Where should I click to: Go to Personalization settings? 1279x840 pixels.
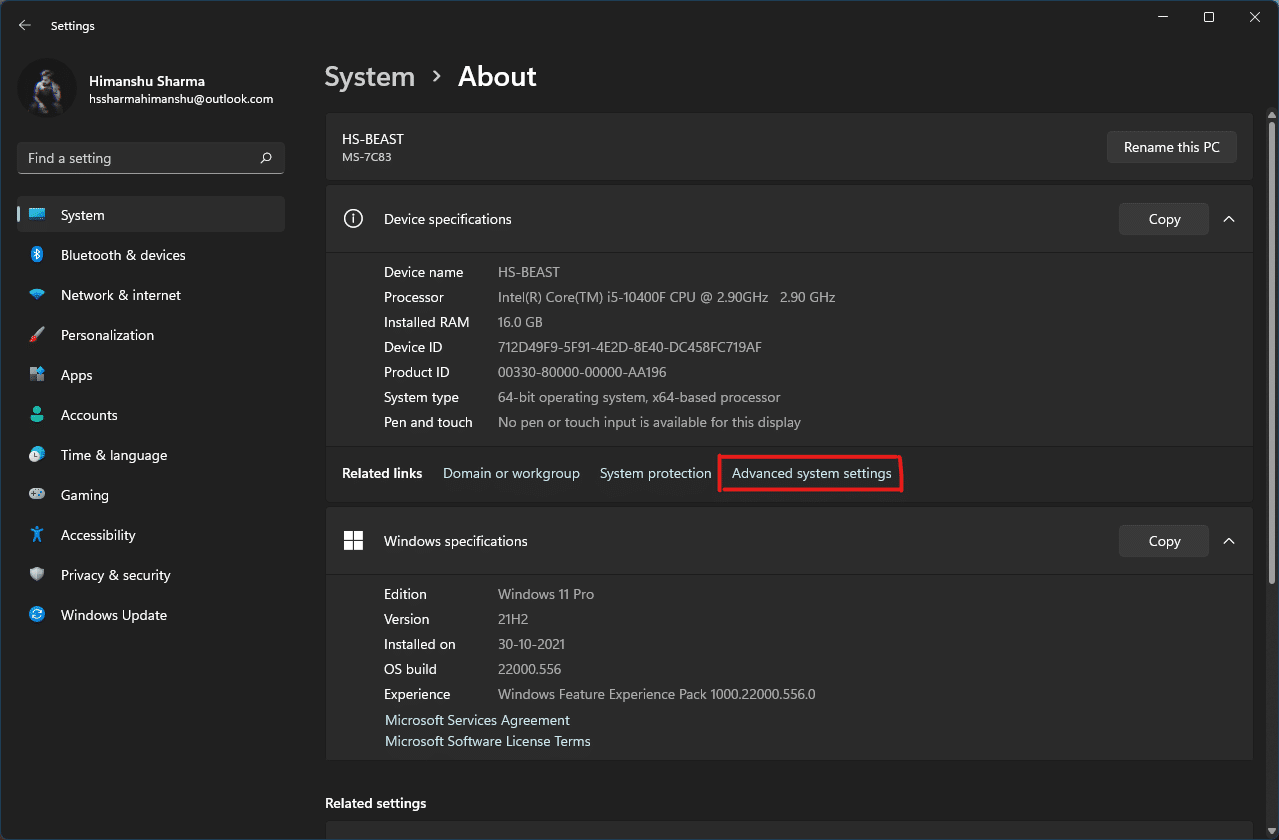tap(151, 335)
